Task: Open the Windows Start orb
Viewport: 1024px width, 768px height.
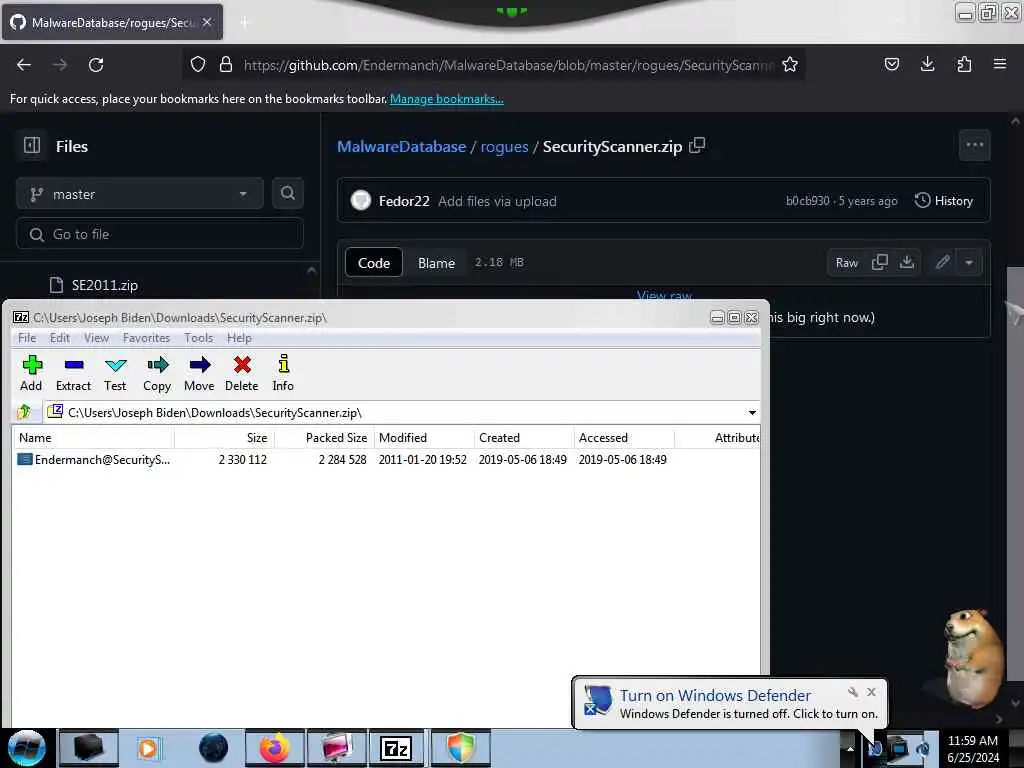Action: pyautogui.click(x=26, y=748)
